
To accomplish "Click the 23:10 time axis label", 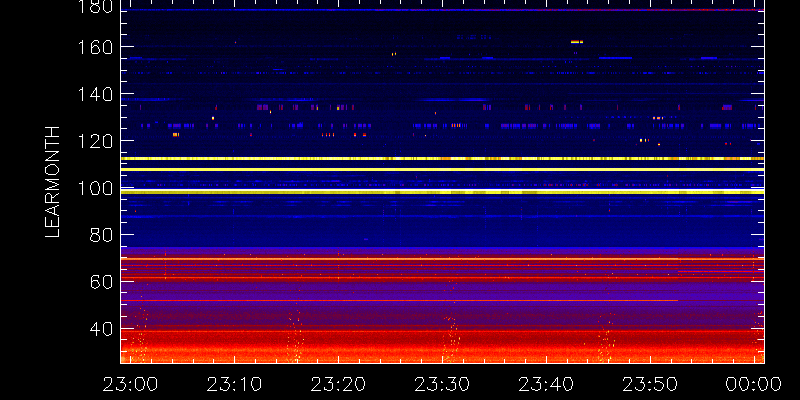I will (234, 384).
